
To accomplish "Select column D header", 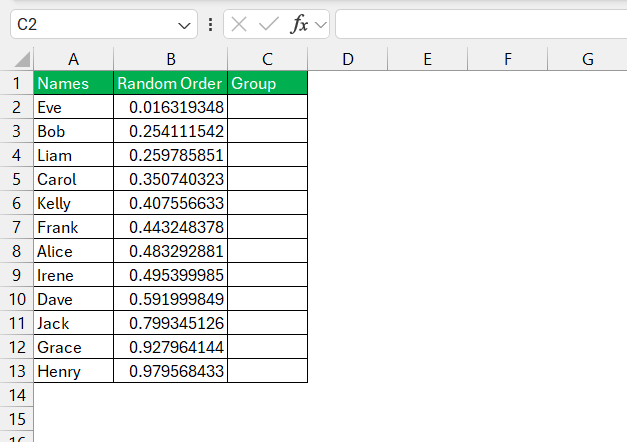I will [347, 59].
